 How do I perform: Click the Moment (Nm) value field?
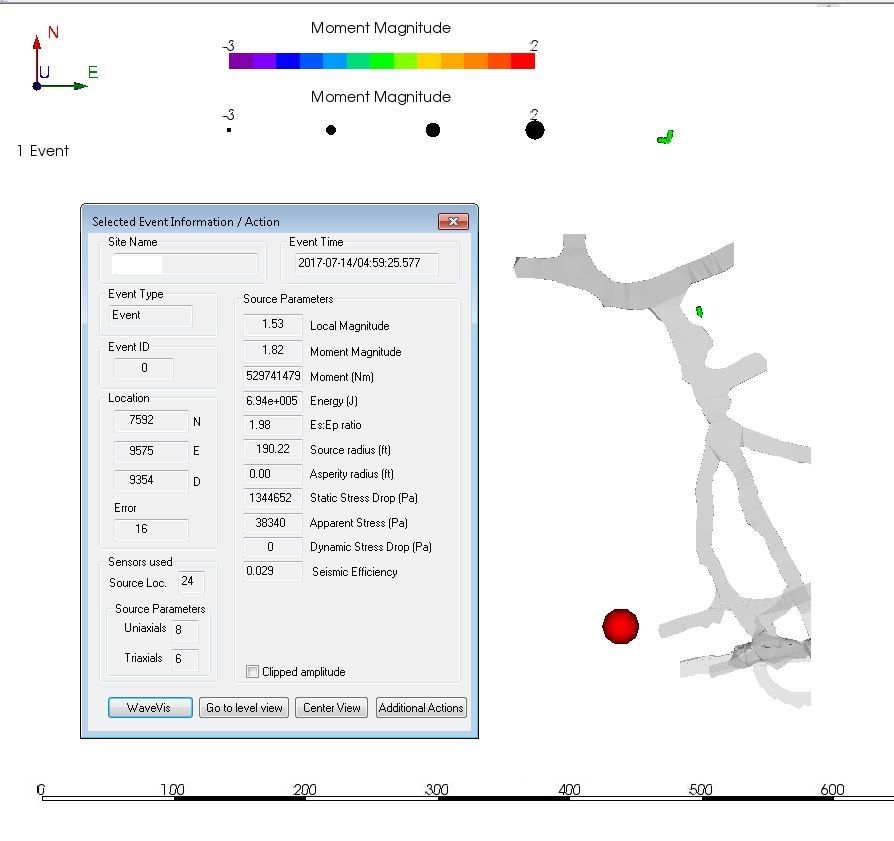point(273,376)
